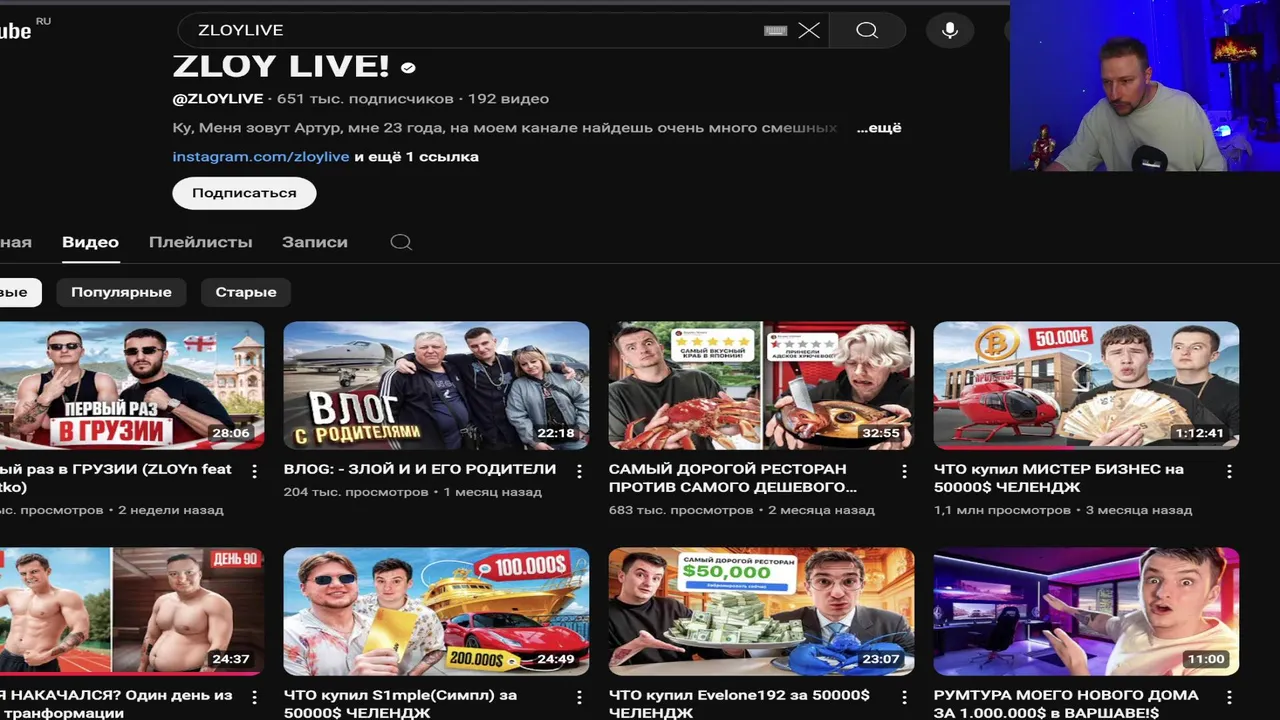Open title 'РУМТУРА МОЕГО НОВОГО ДОМА'
The image size is (1280, 720).
[x=1066, y=704]
